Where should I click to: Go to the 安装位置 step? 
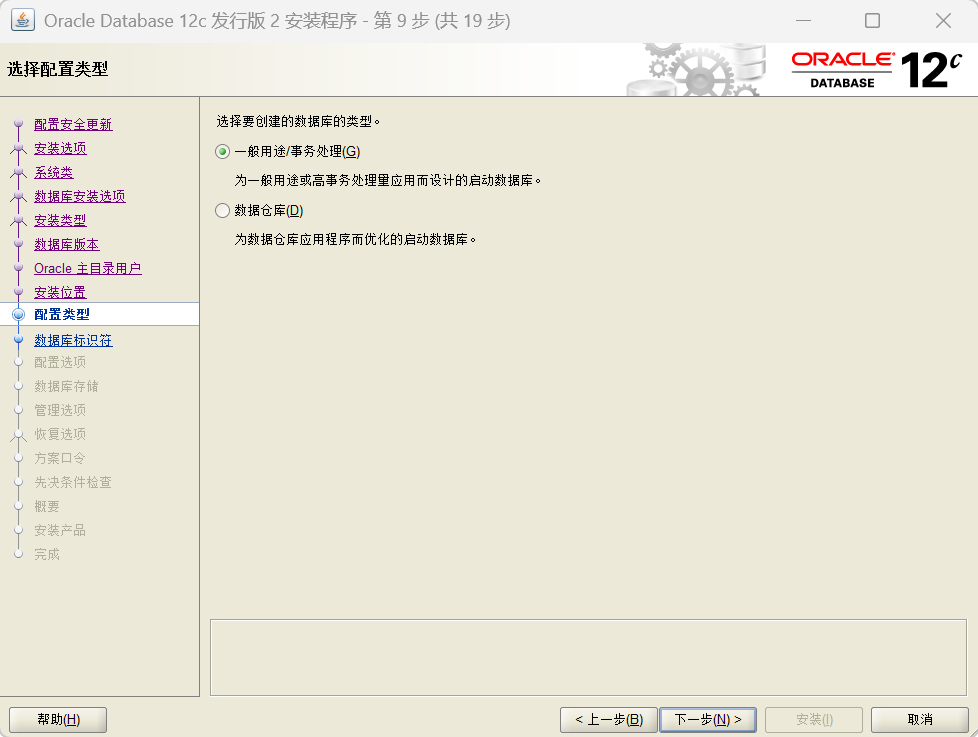[x=60, y=292]
